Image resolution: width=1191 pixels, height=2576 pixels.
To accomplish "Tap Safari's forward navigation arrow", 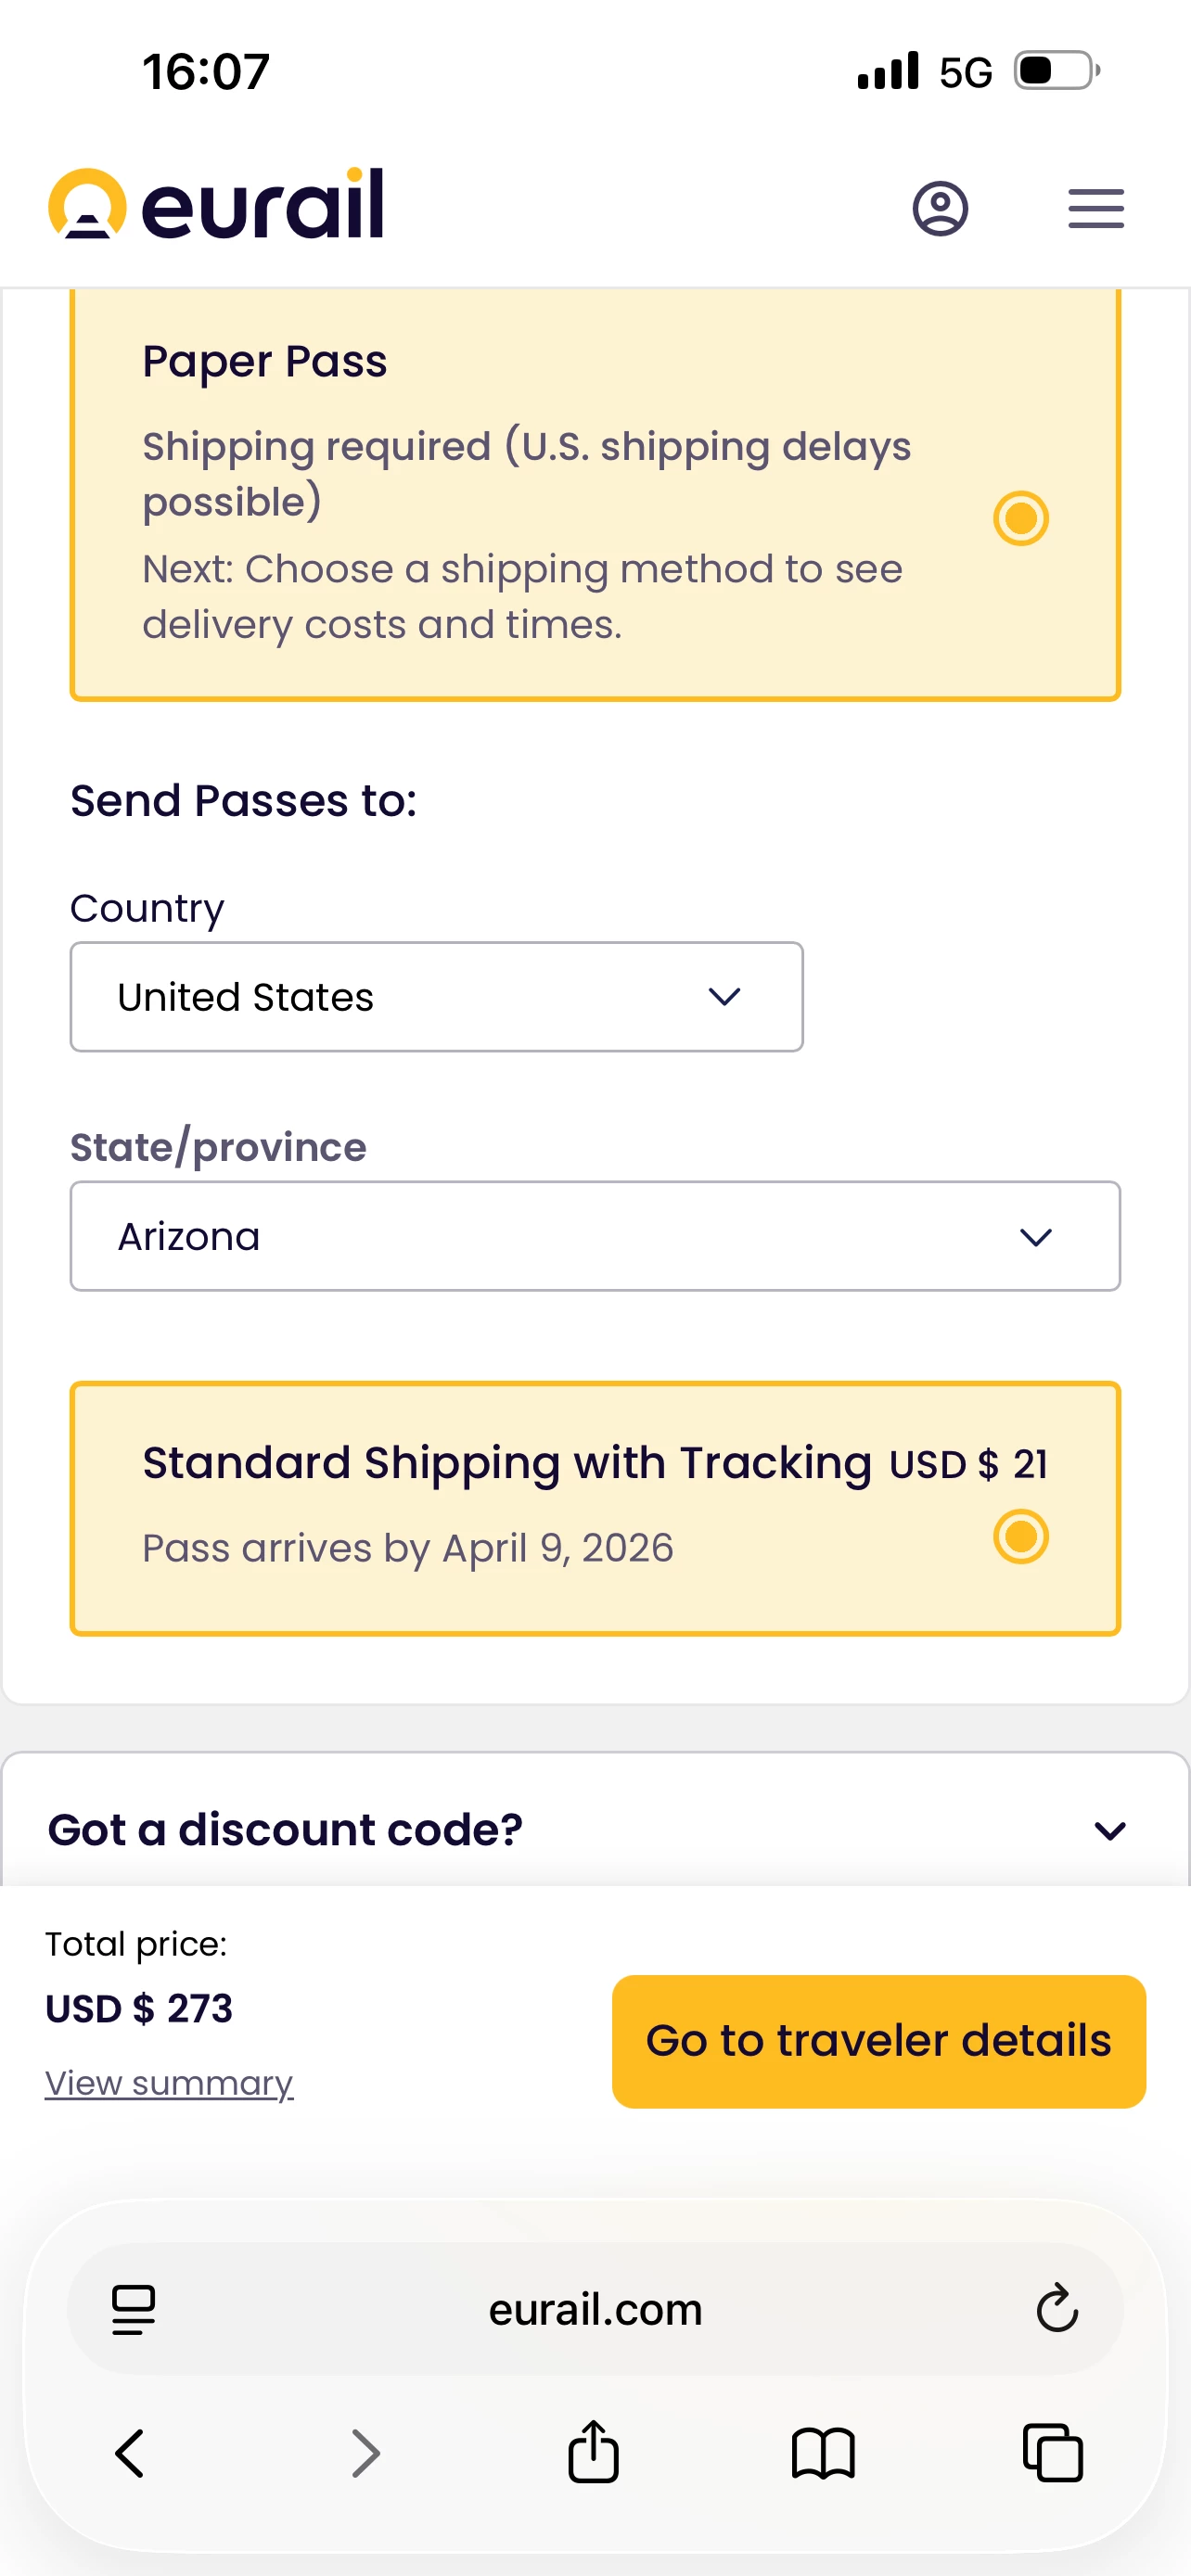I will [366, 2453].
